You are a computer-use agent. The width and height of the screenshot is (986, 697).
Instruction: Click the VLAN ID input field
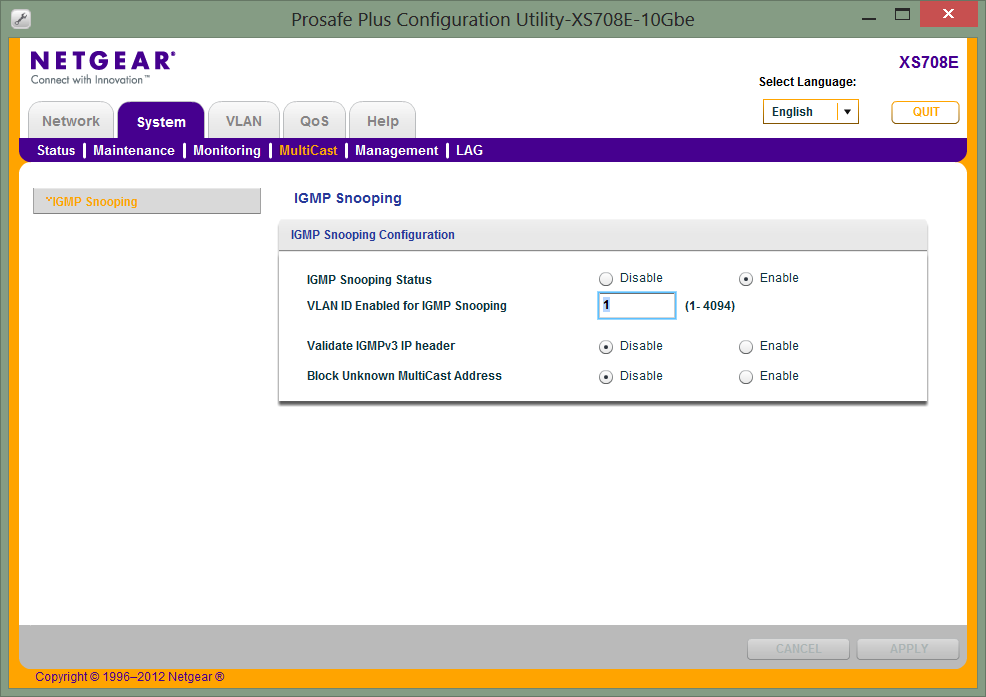[x=637, y=305]
